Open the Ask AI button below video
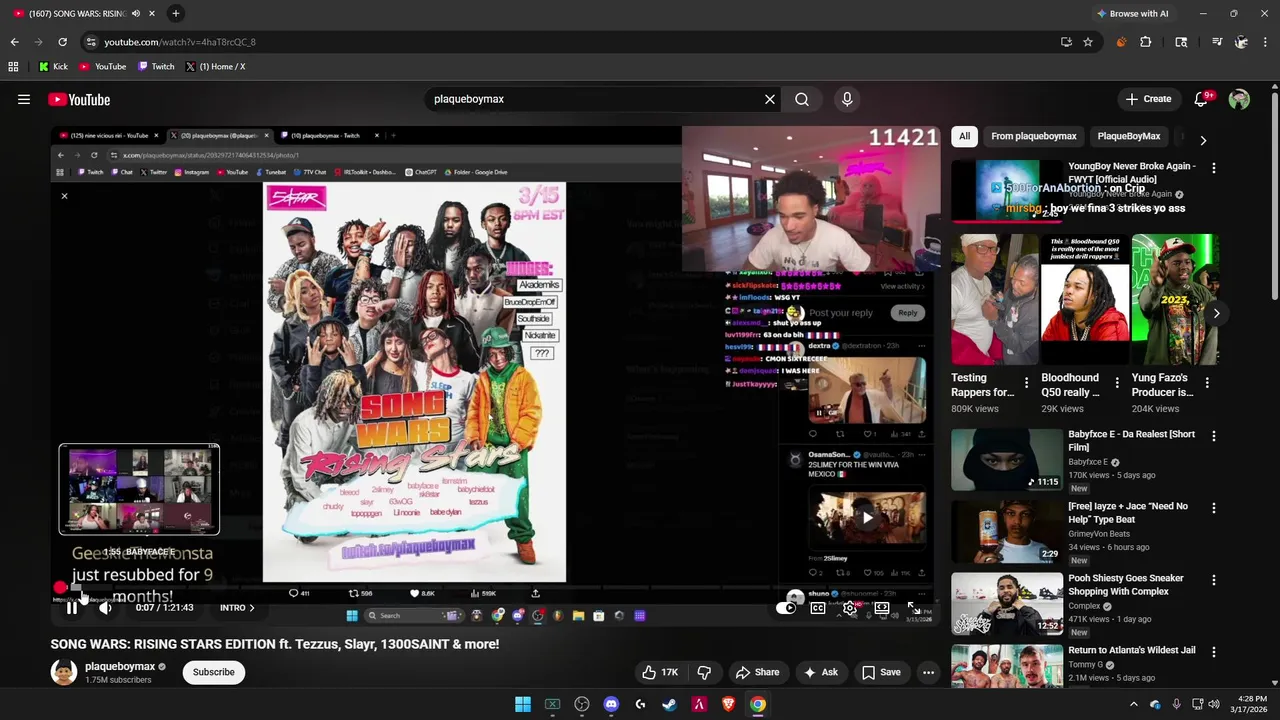Viewport: 1280px width, 720px height. (x=820, y=672)
